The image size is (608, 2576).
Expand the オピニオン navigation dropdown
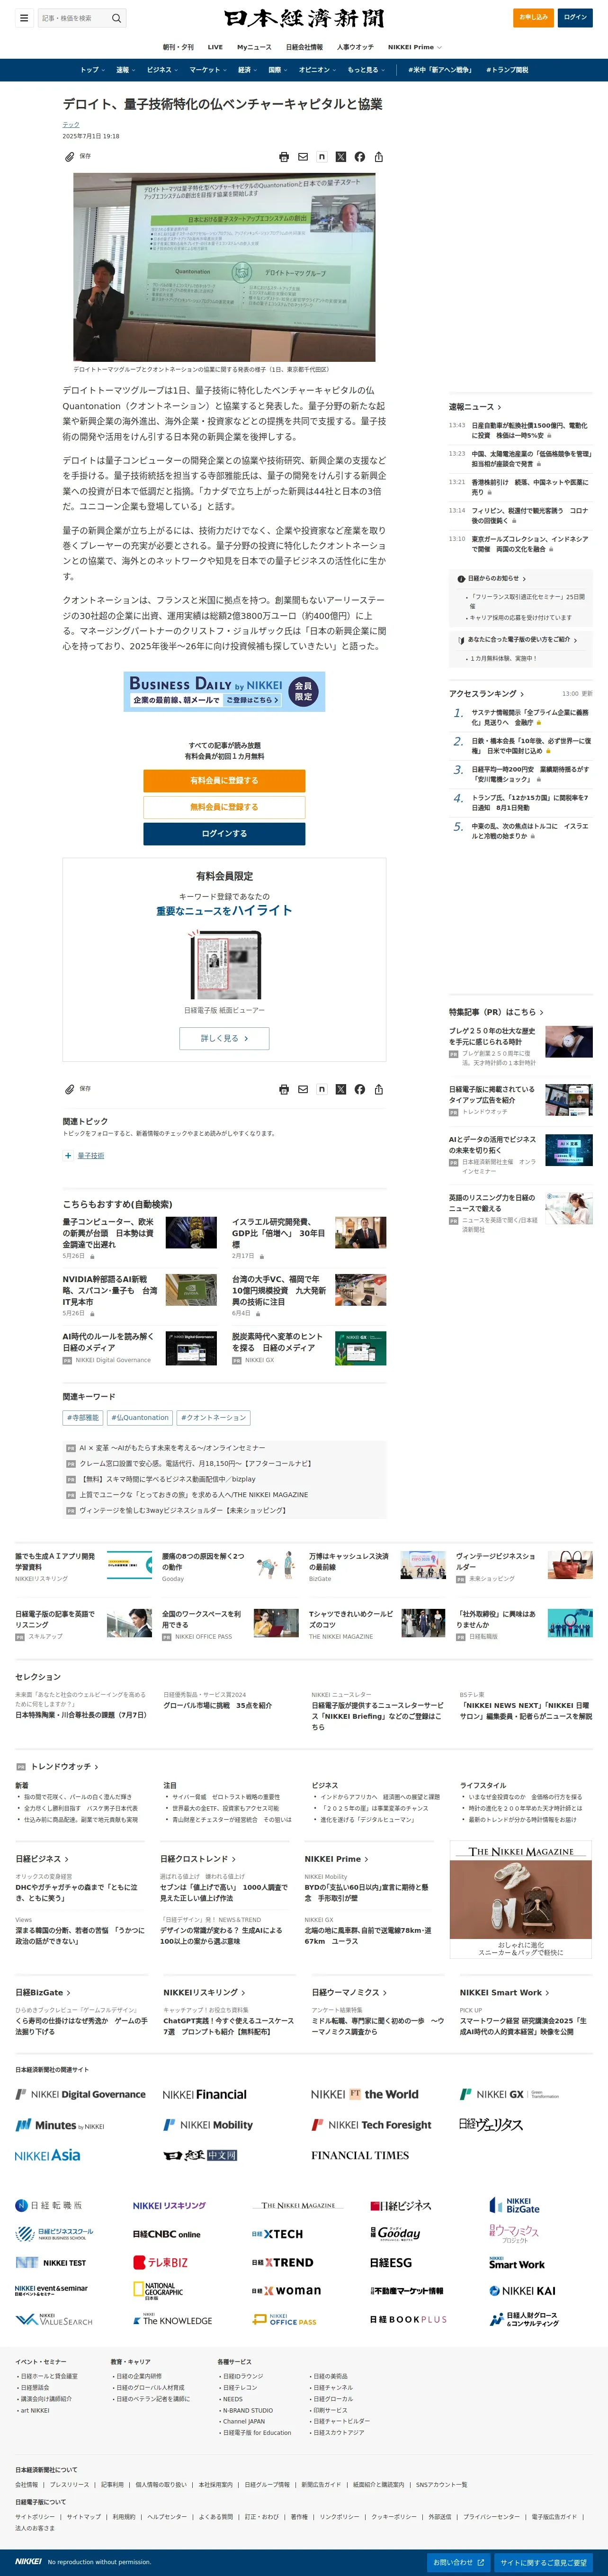(x=317, y=70)
